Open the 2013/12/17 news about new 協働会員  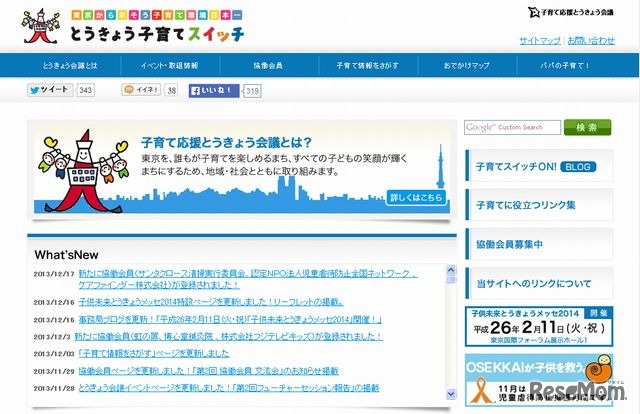(x=248, y=279)
